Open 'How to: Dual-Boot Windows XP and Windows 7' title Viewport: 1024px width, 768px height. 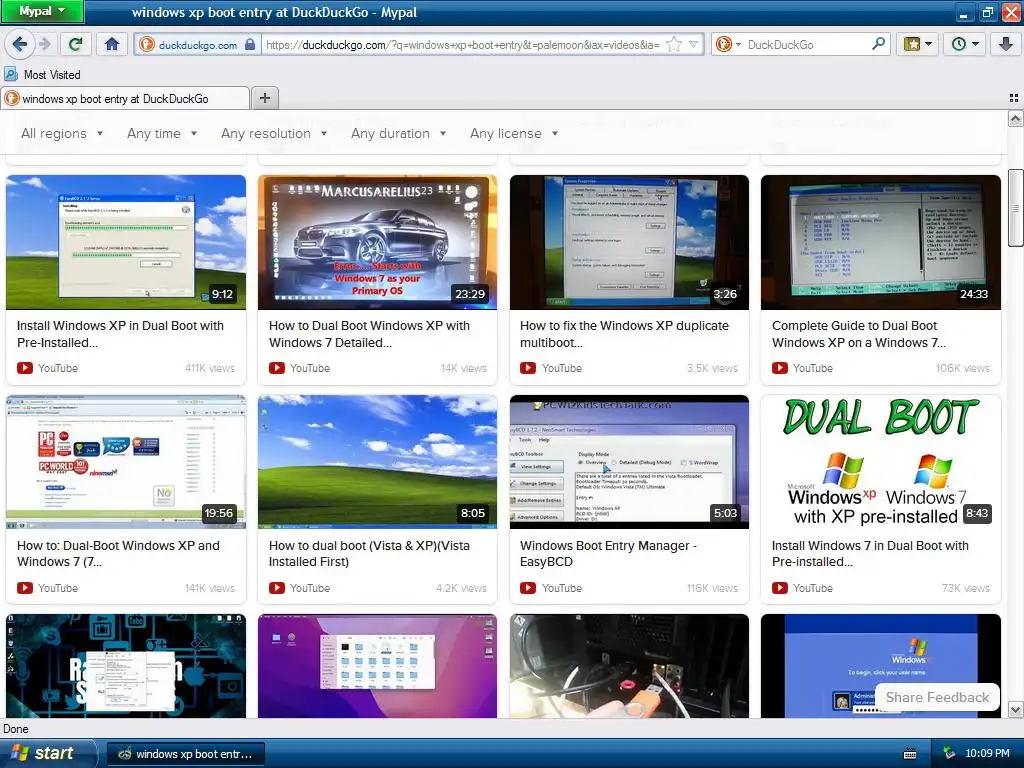pyautogui.click(x=118, y=553)
